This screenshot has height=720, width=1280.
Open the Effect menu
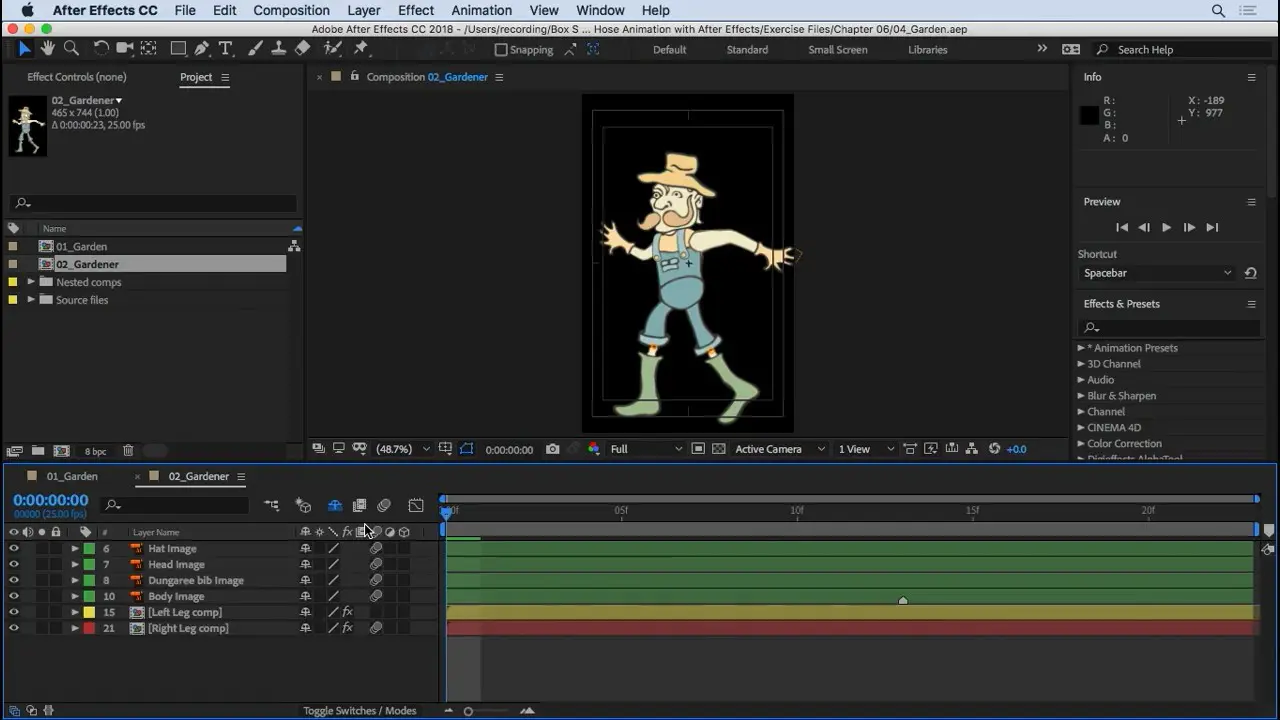click(416, 10)
